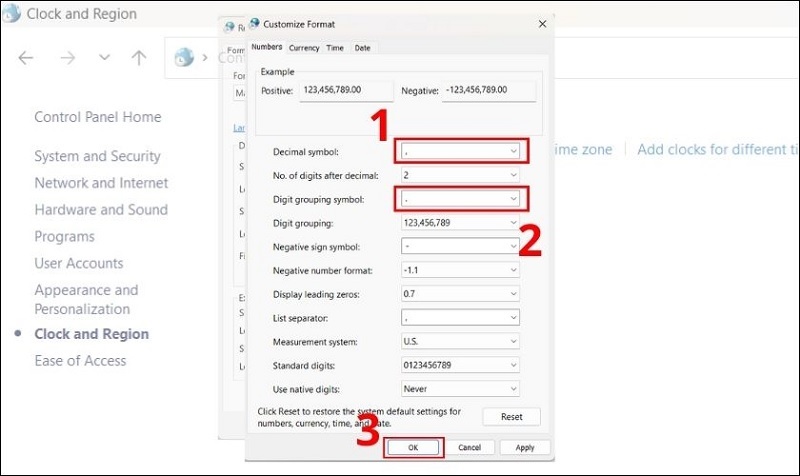Open the Use native digits dropdown

(x=460, y=389)
